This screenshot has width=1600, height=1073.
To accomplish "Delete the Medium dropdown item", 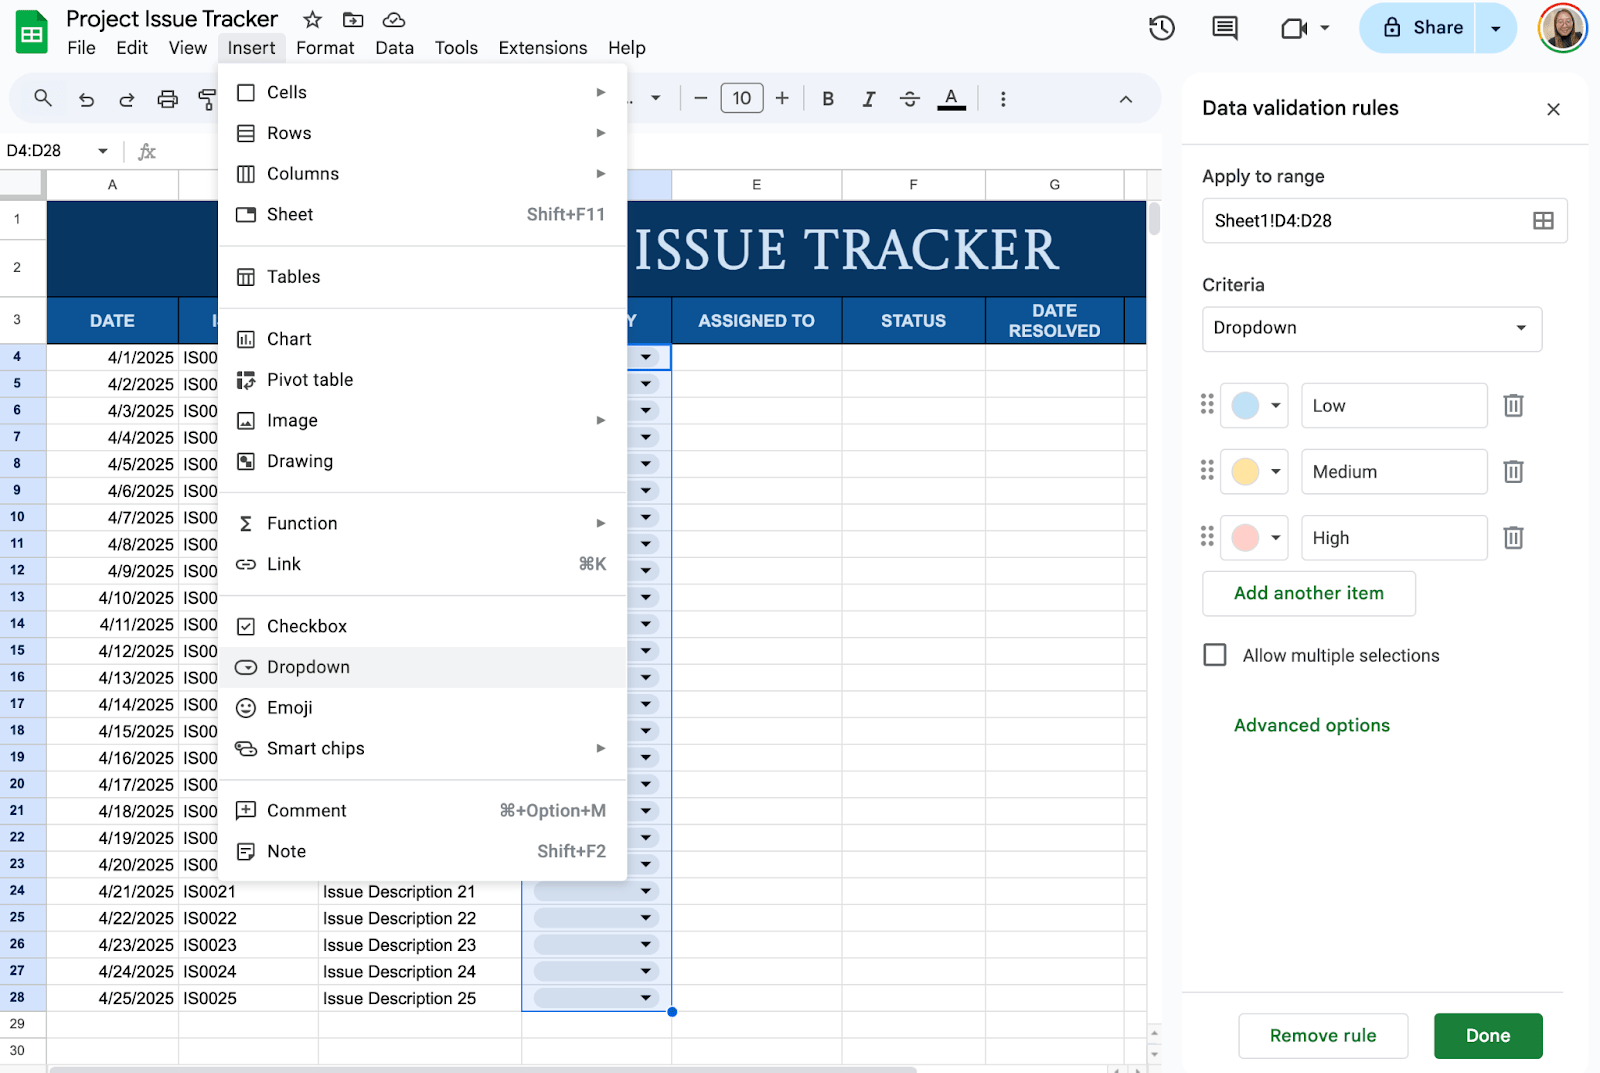I will tap(1513, 471).
